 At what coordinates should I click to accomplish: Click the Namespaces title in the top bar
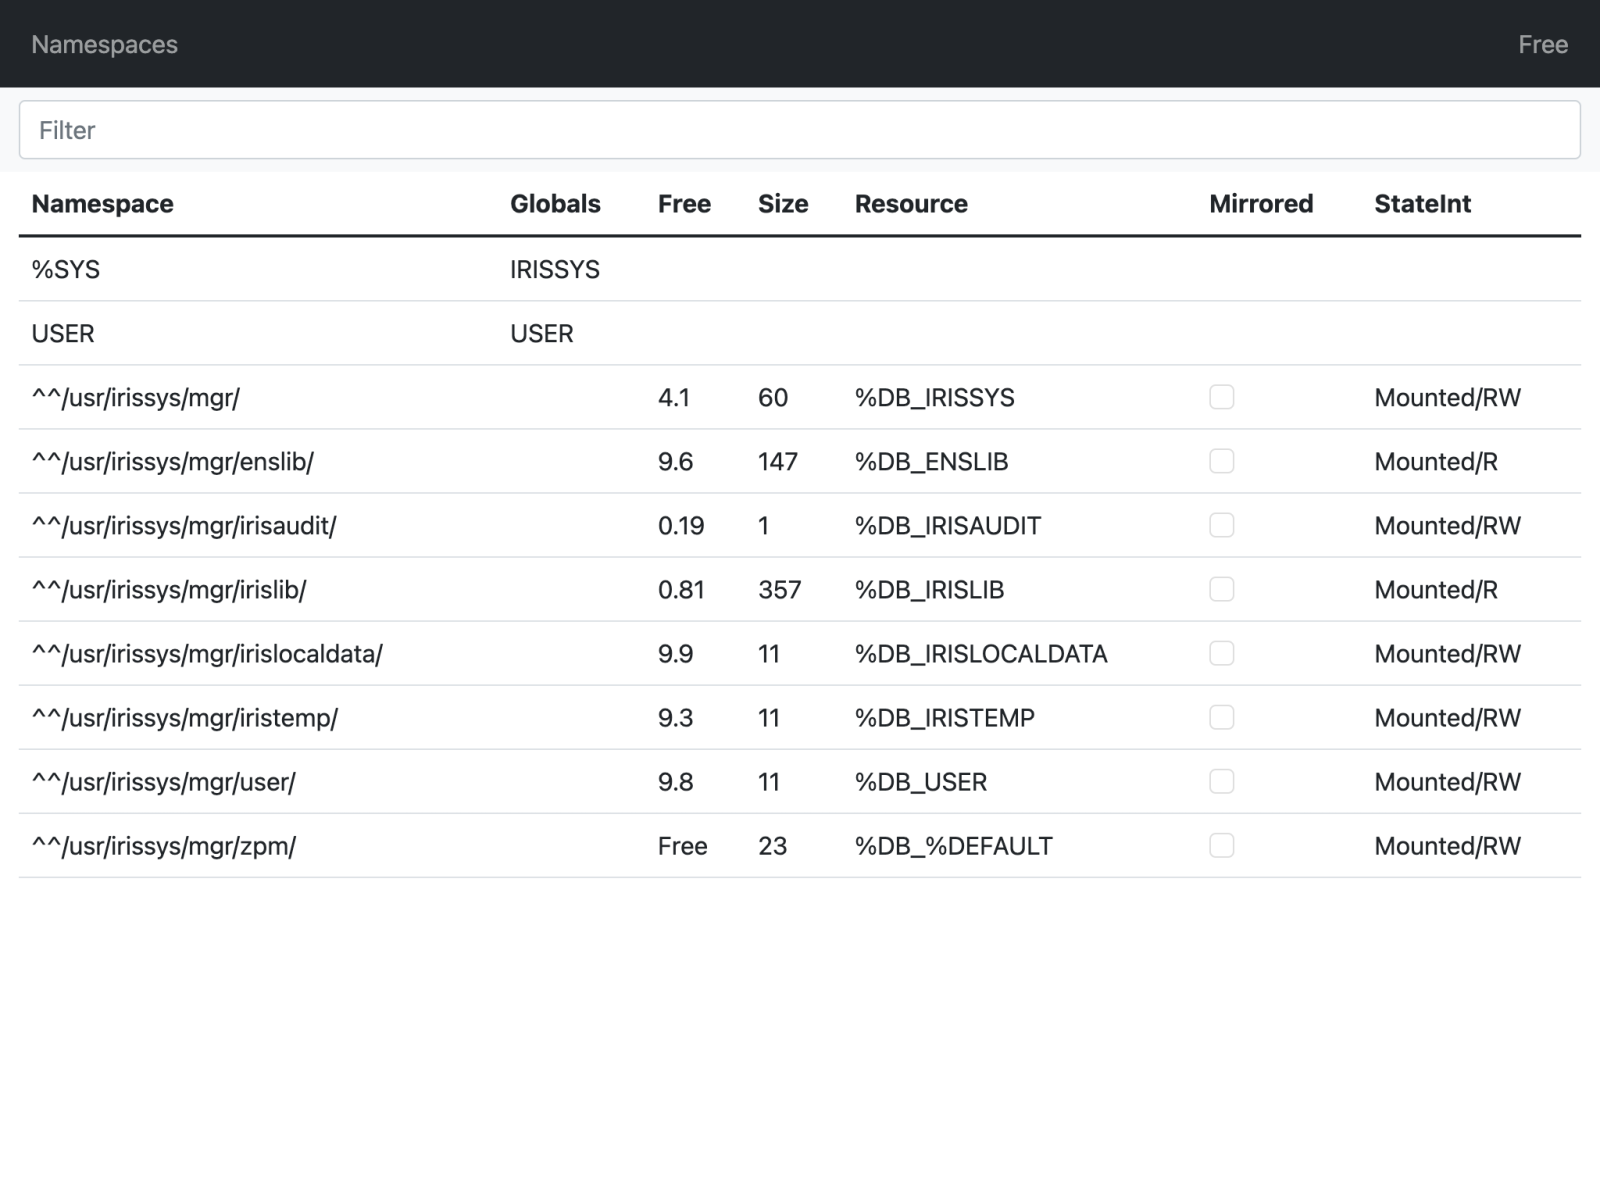click(x=104, y=44)
